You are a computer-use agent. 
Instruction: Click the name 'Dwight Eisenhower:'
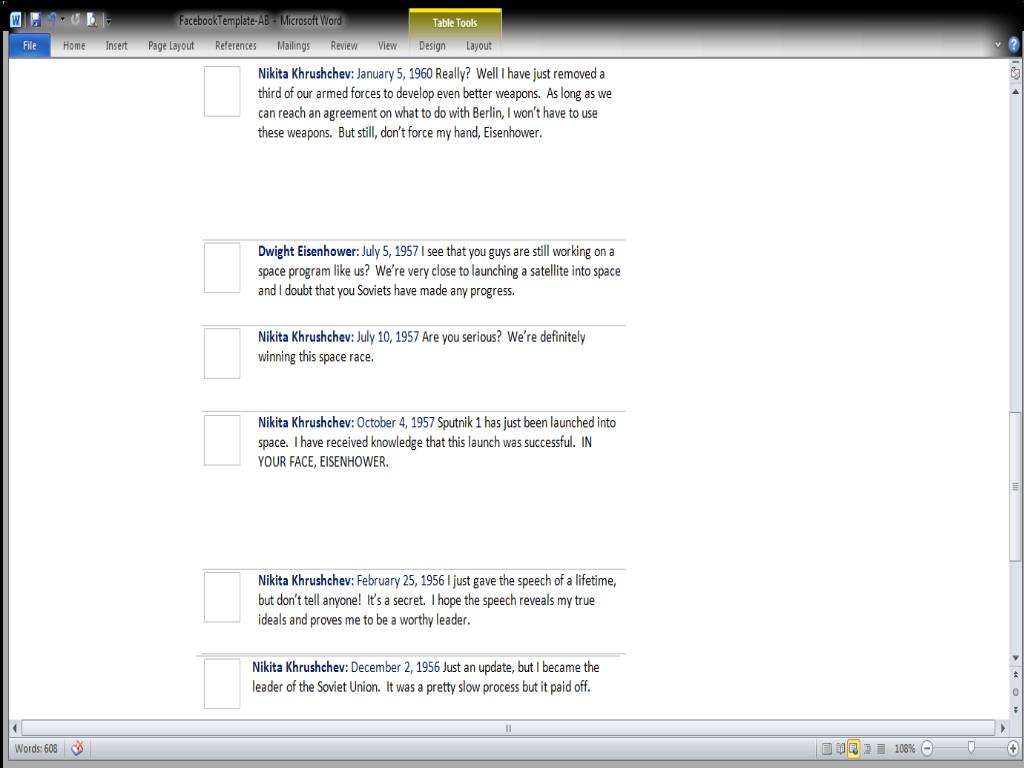coord(308,251)
